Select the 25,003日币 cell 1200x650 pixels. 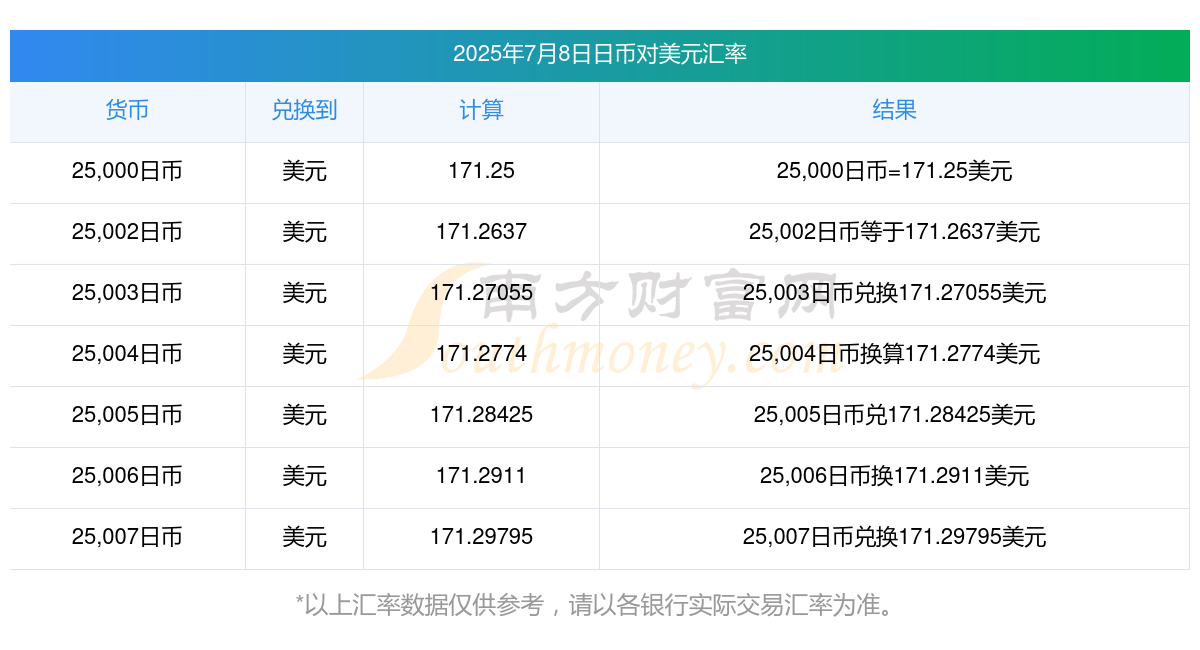[127, 293]
